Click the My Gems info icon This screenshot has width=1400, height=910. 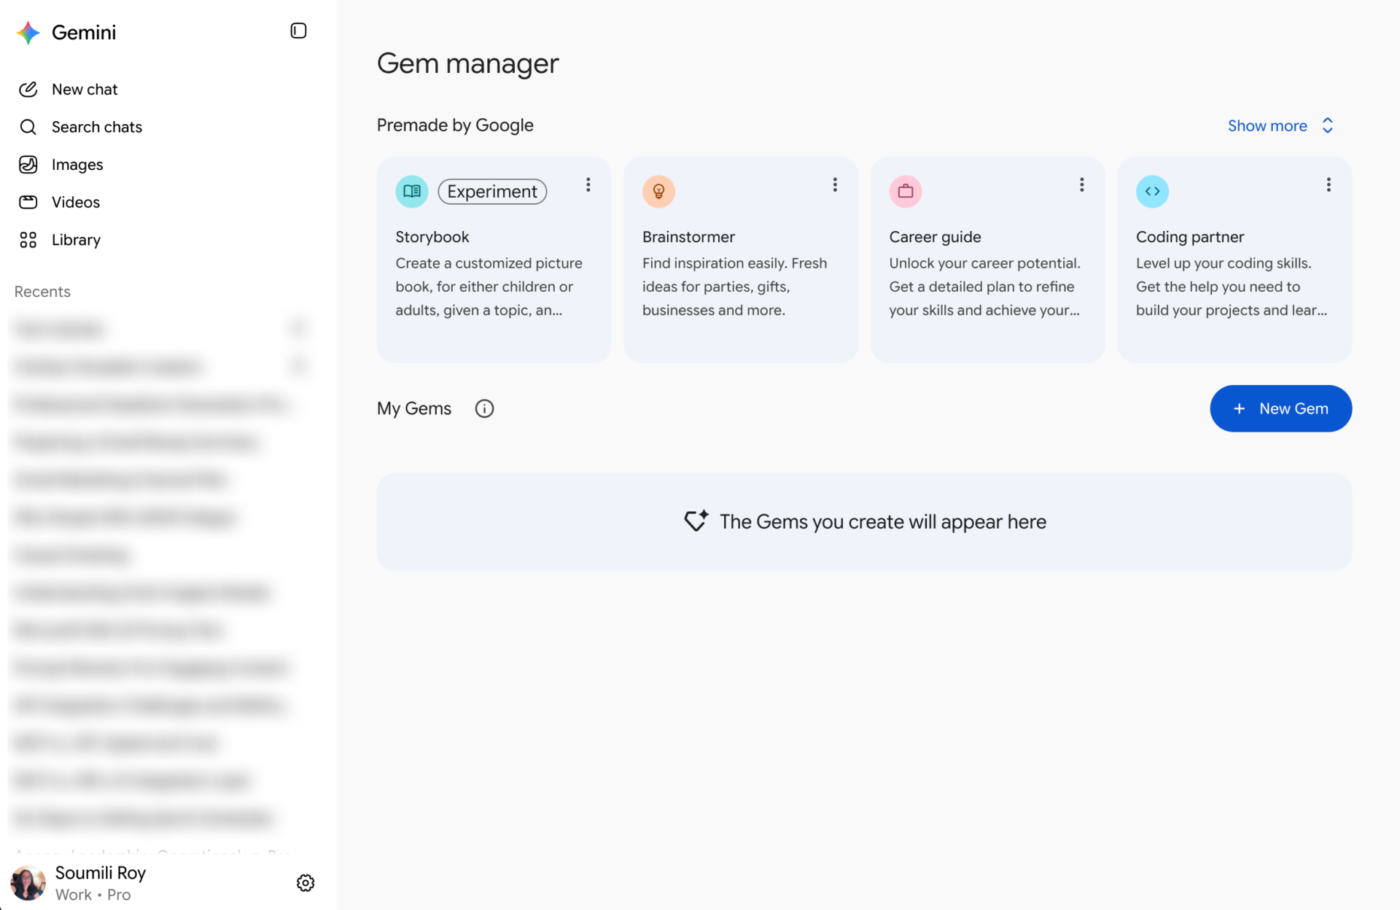point(485,408)
